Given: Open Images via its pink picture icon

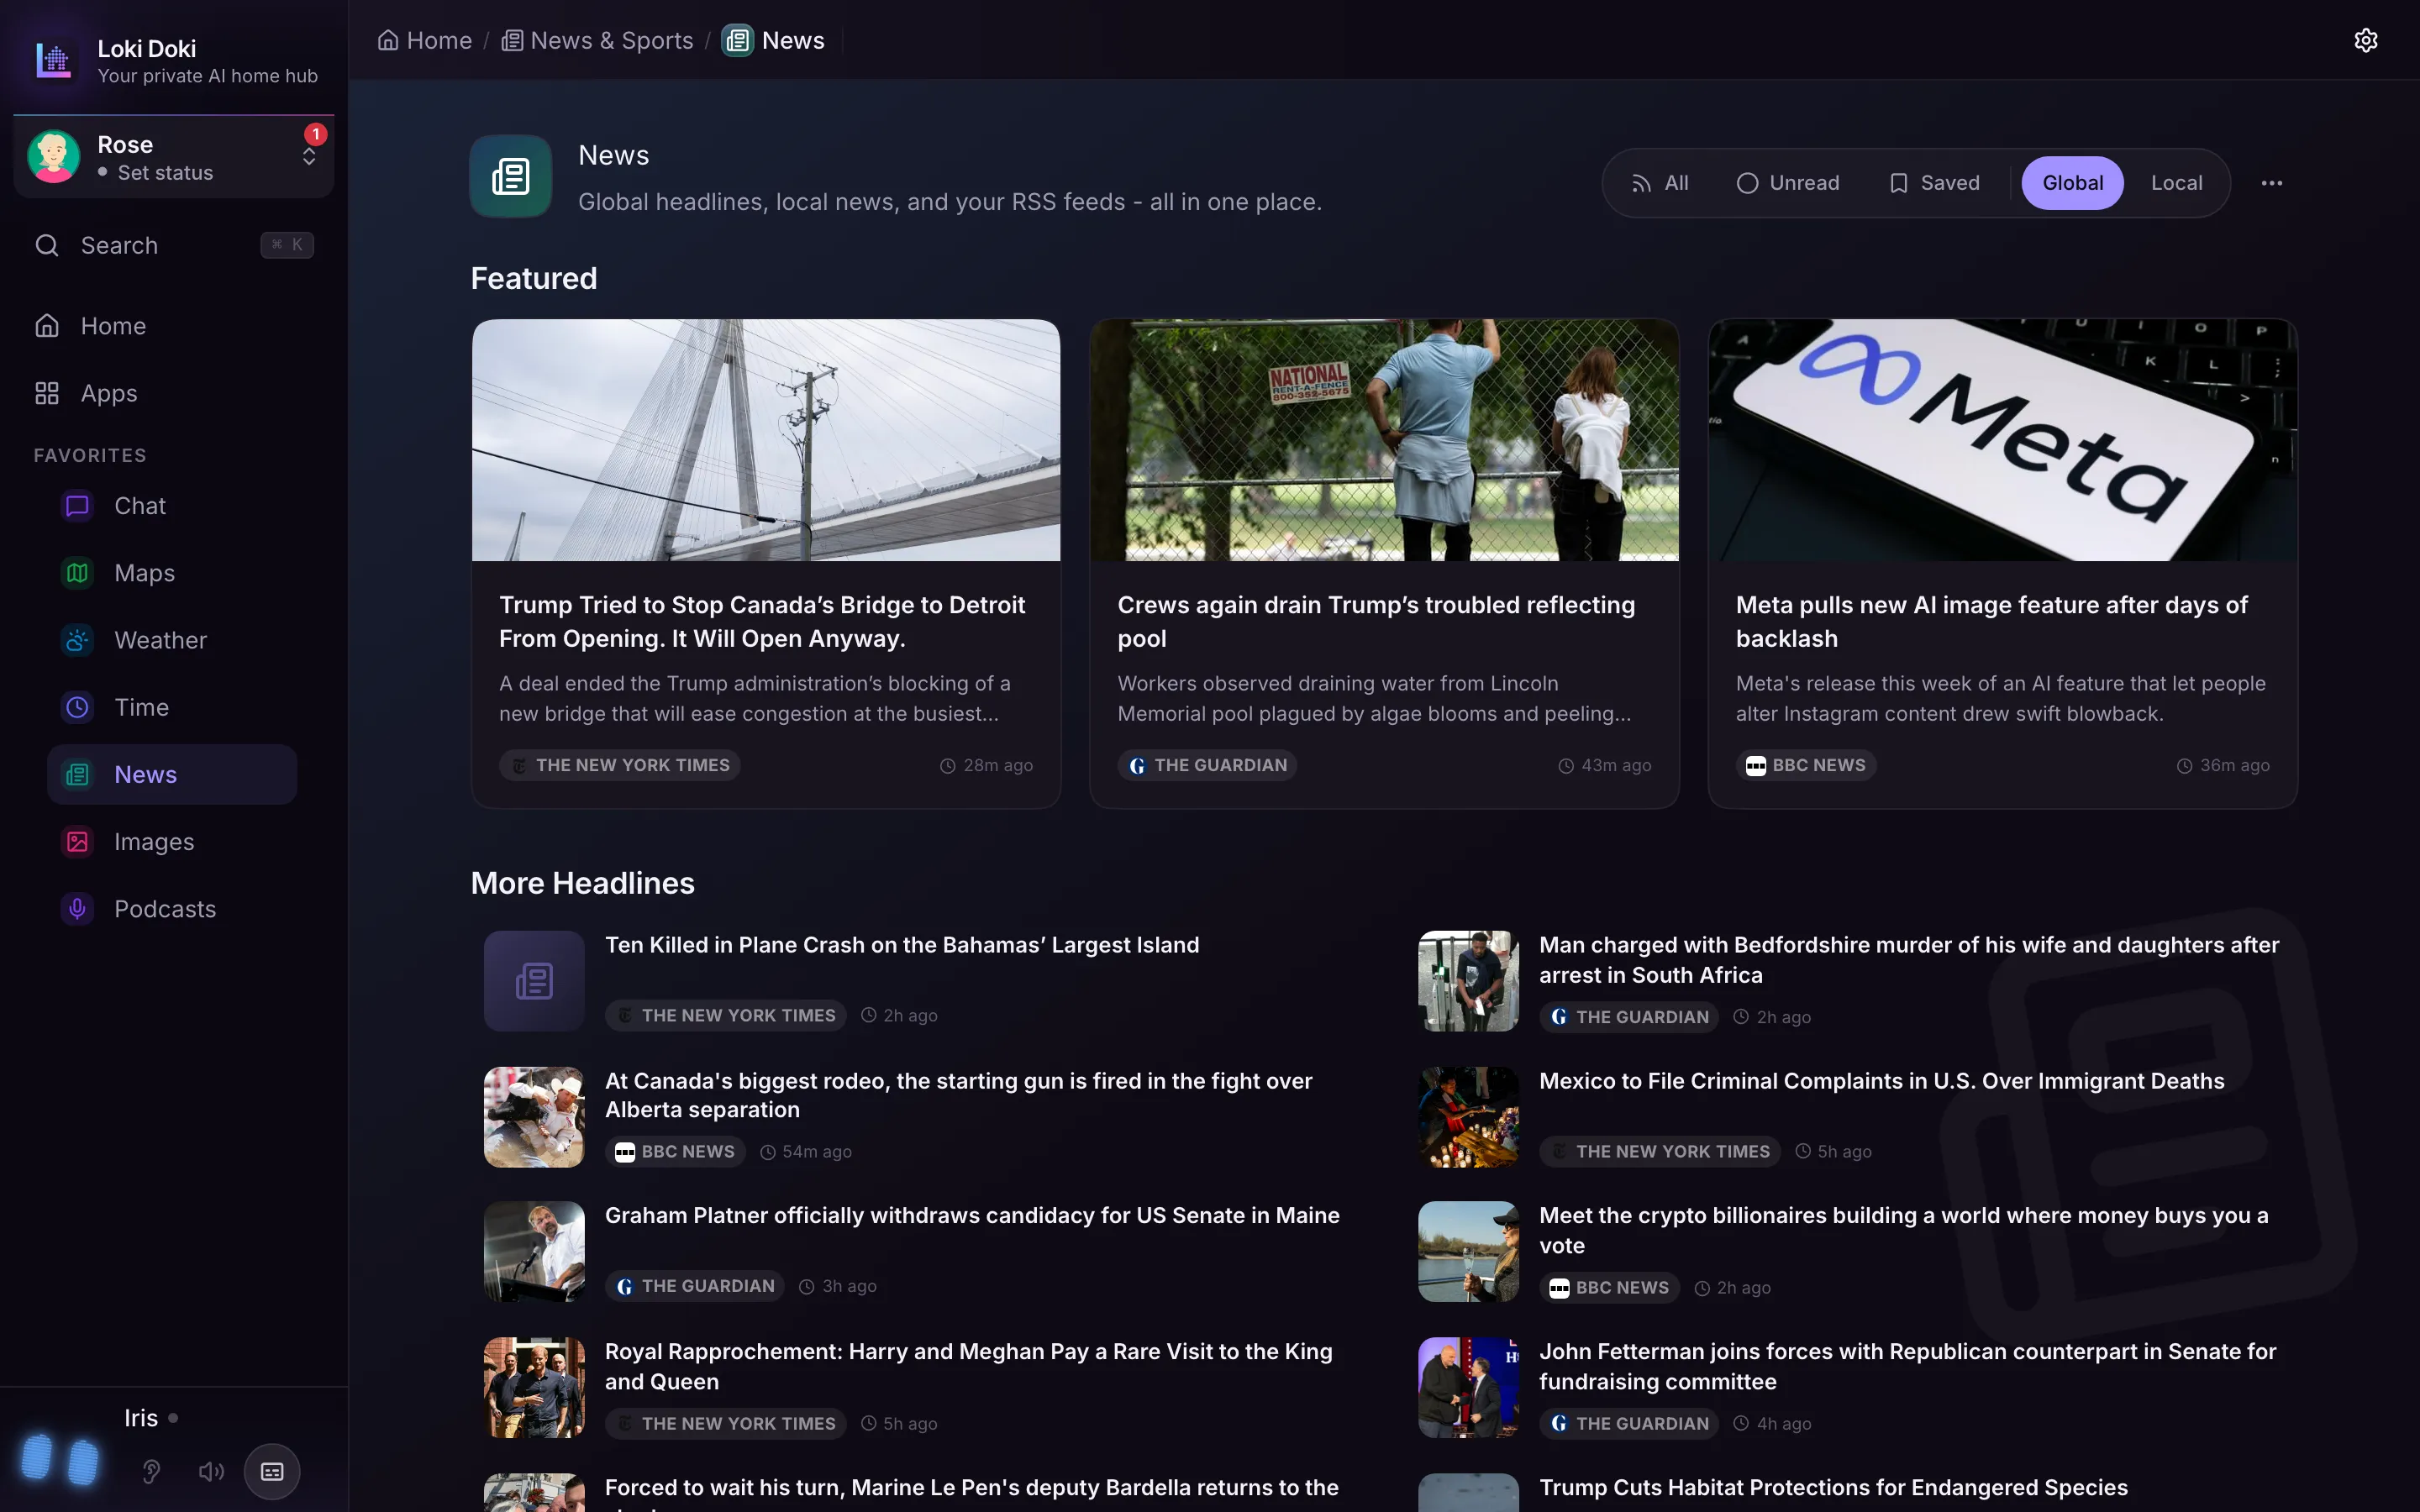Looking at the screenshot, I should pos(77,842).
